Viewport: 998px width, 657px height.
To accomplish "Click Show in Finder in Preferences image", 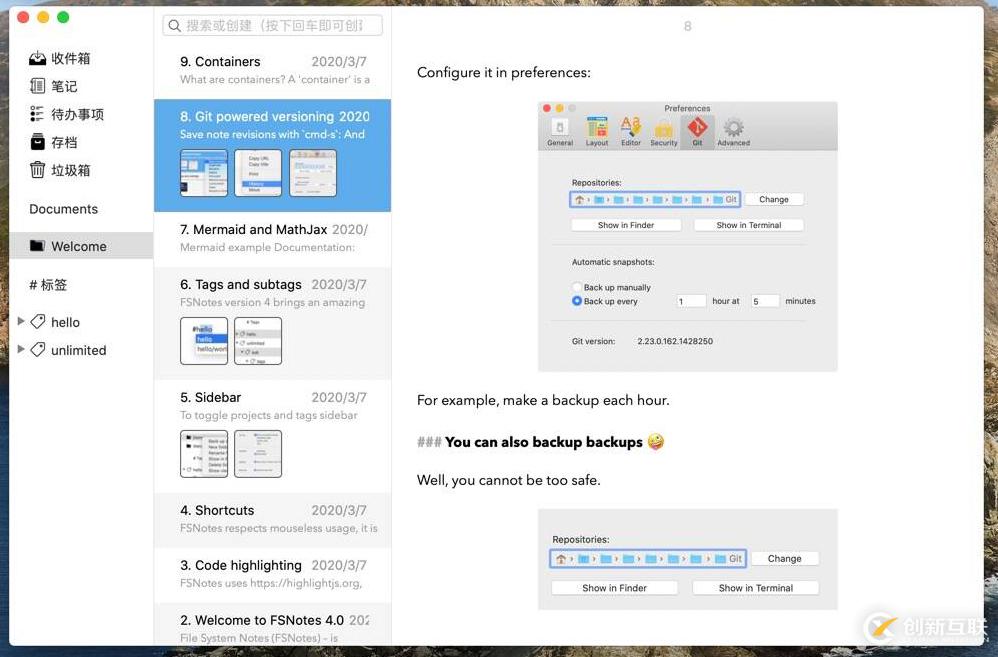I will 626,225.
